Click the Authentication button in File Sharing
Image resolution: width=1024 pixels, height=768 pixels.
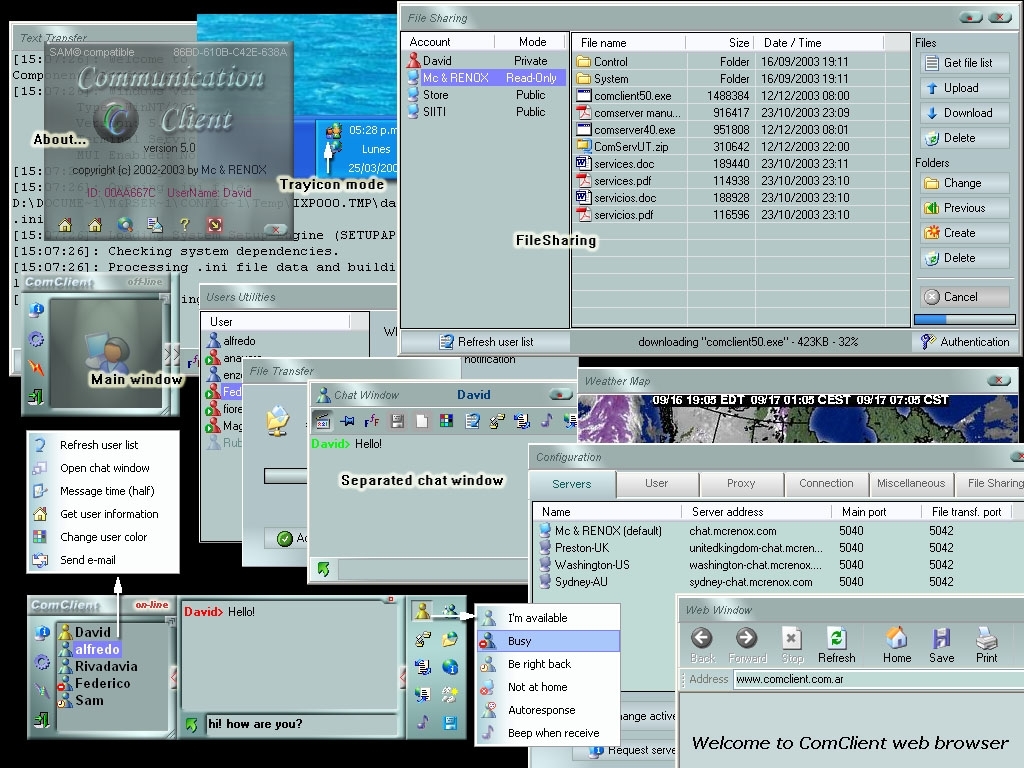pos(965,342)
